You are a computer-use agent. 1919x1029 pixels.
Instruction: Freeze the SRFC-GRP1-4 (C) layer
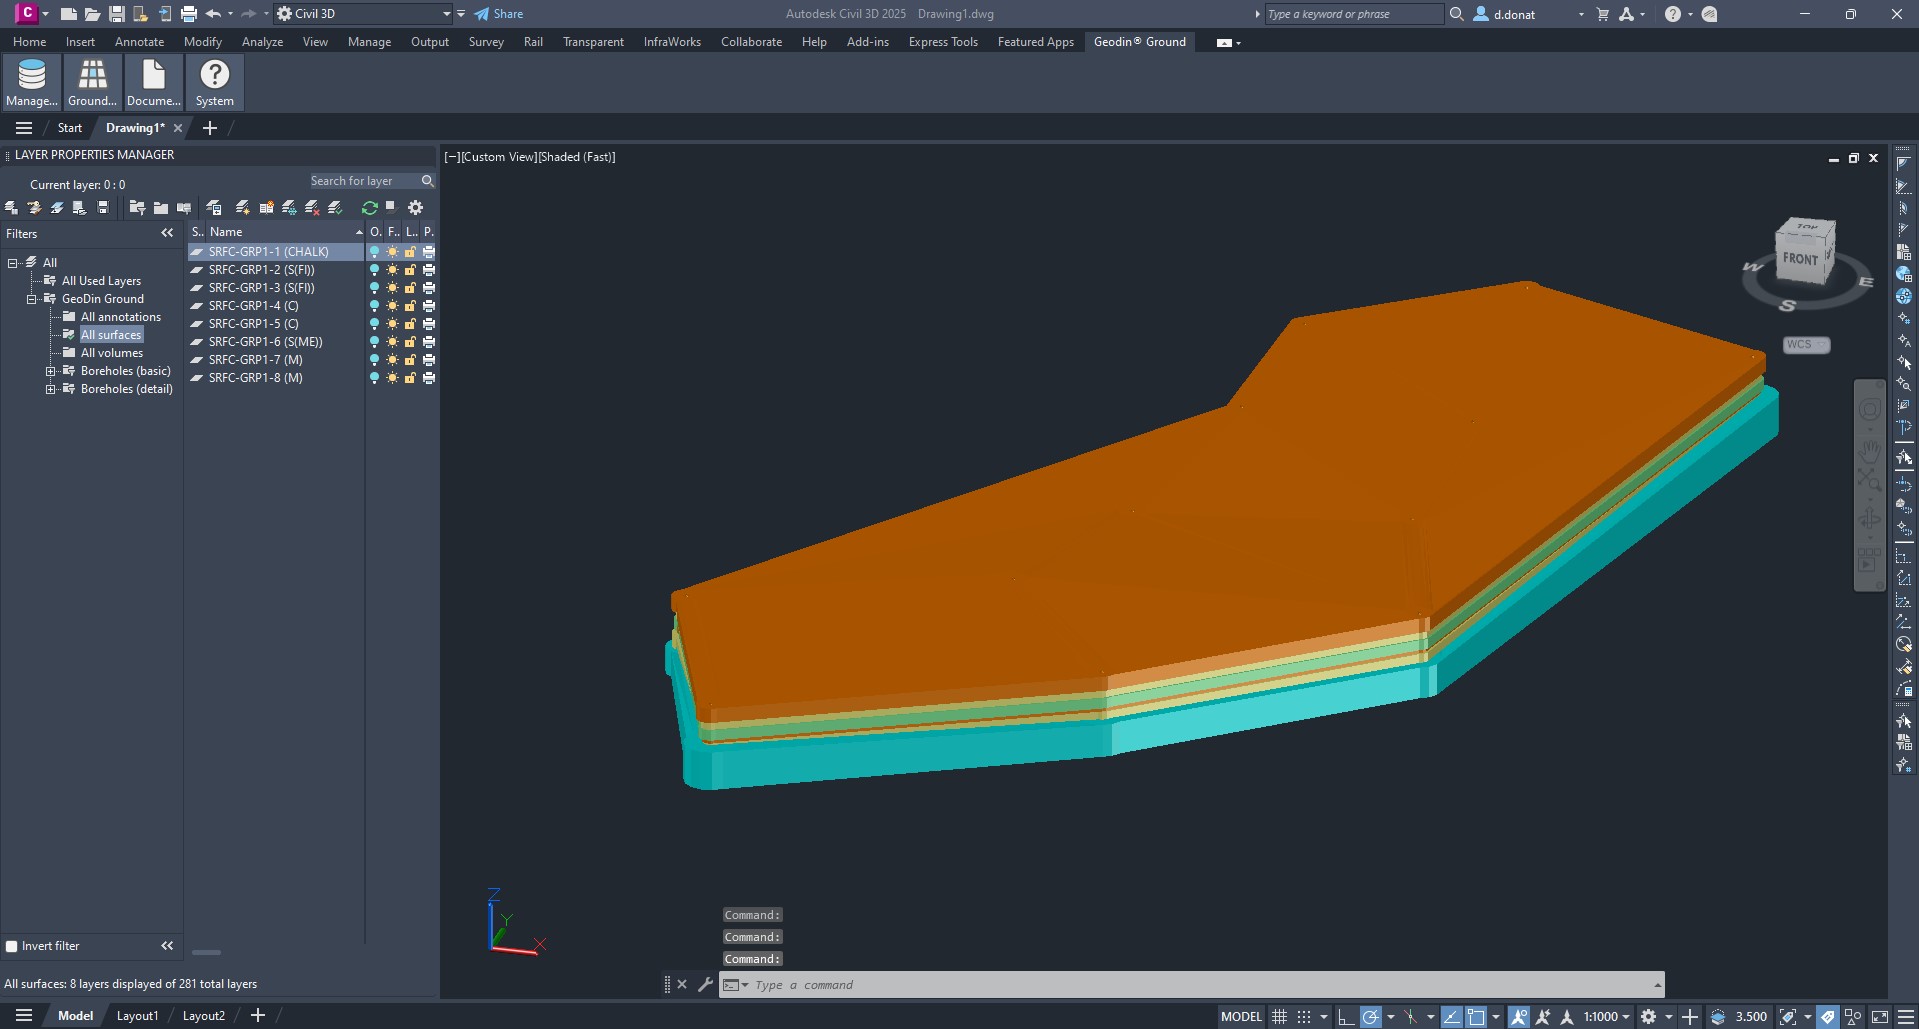point(392,306)
